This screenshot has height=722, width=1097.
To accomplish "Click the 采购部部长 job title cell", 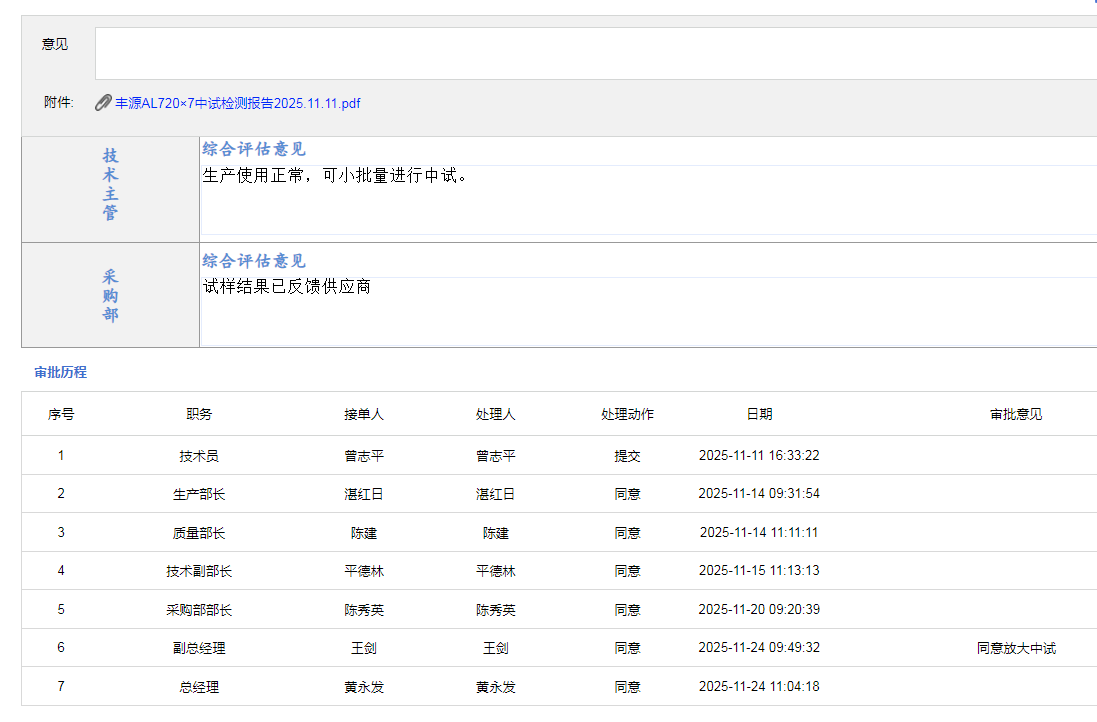I will point(199,610).
